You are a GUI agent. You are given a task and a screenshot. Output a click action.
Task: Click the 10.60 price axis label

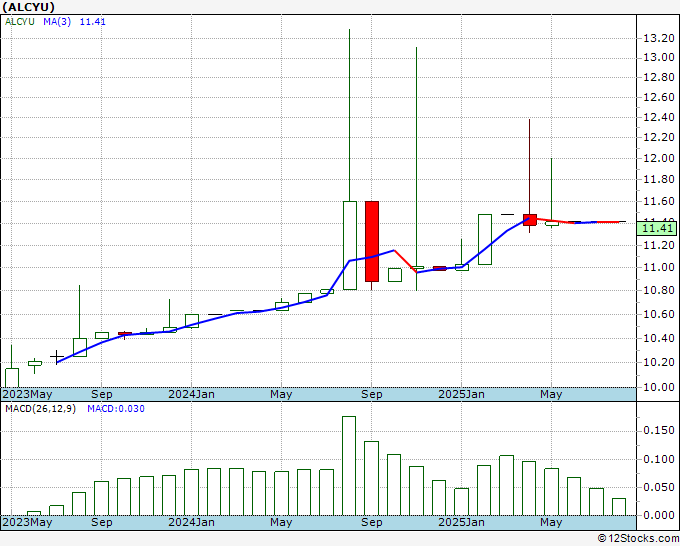[x=658, y=314]
